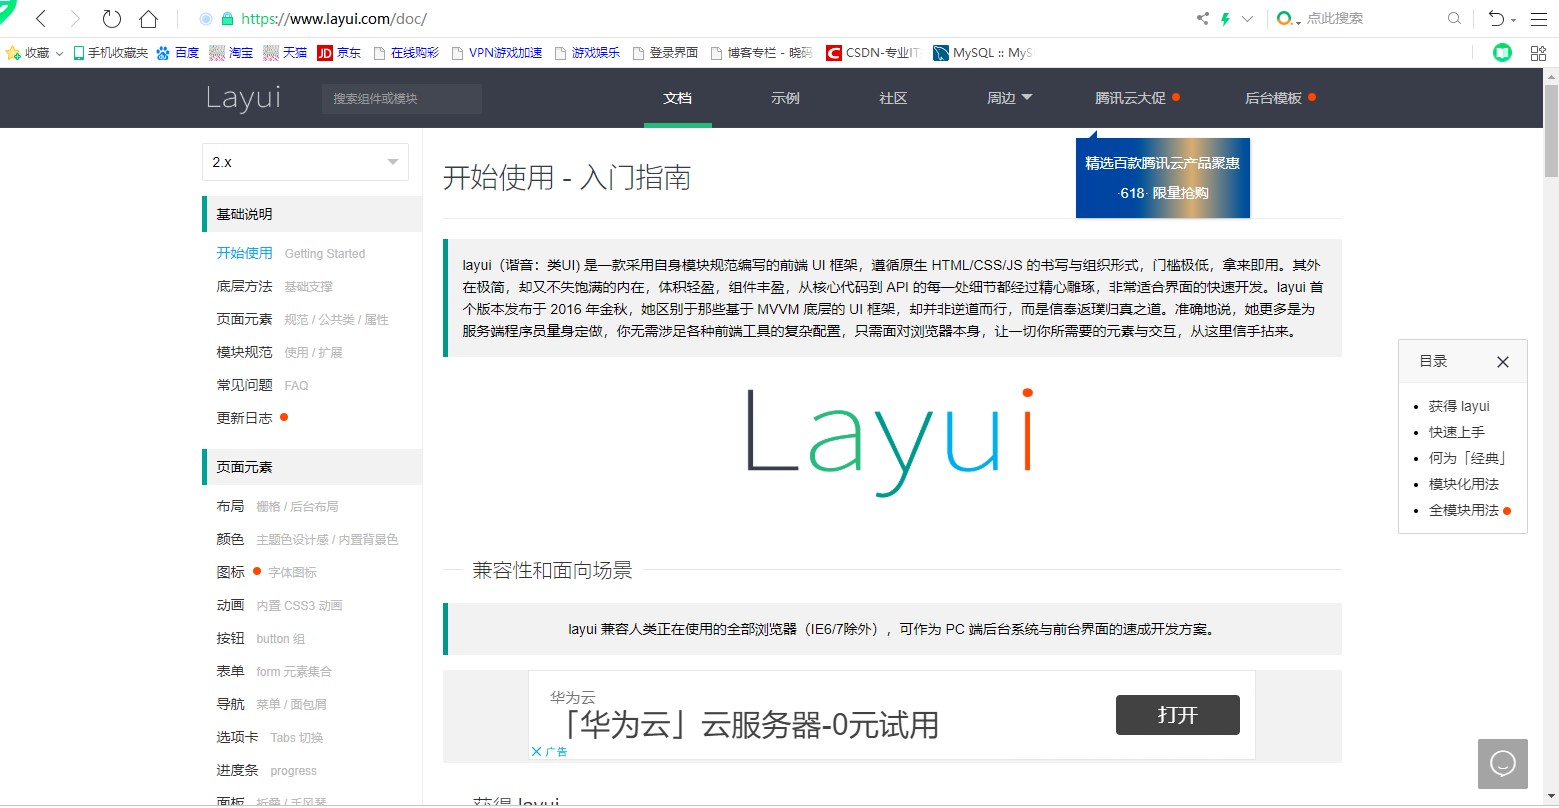
Task: Open the 天猫 bookmark
Action: tap(285, 52)
